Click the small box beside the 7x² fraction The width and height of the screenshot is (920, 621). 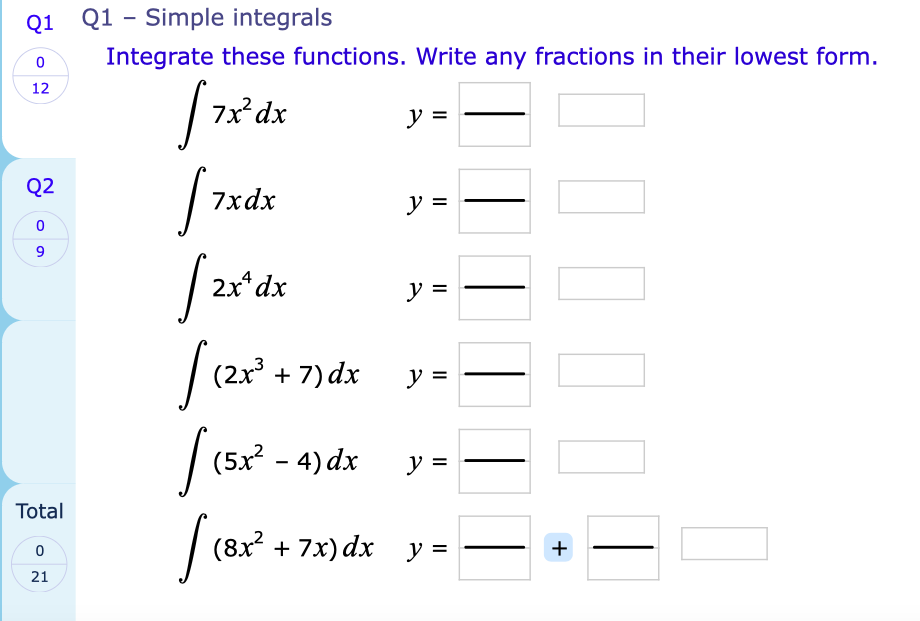pyautogui.click(x=601, y=110)
